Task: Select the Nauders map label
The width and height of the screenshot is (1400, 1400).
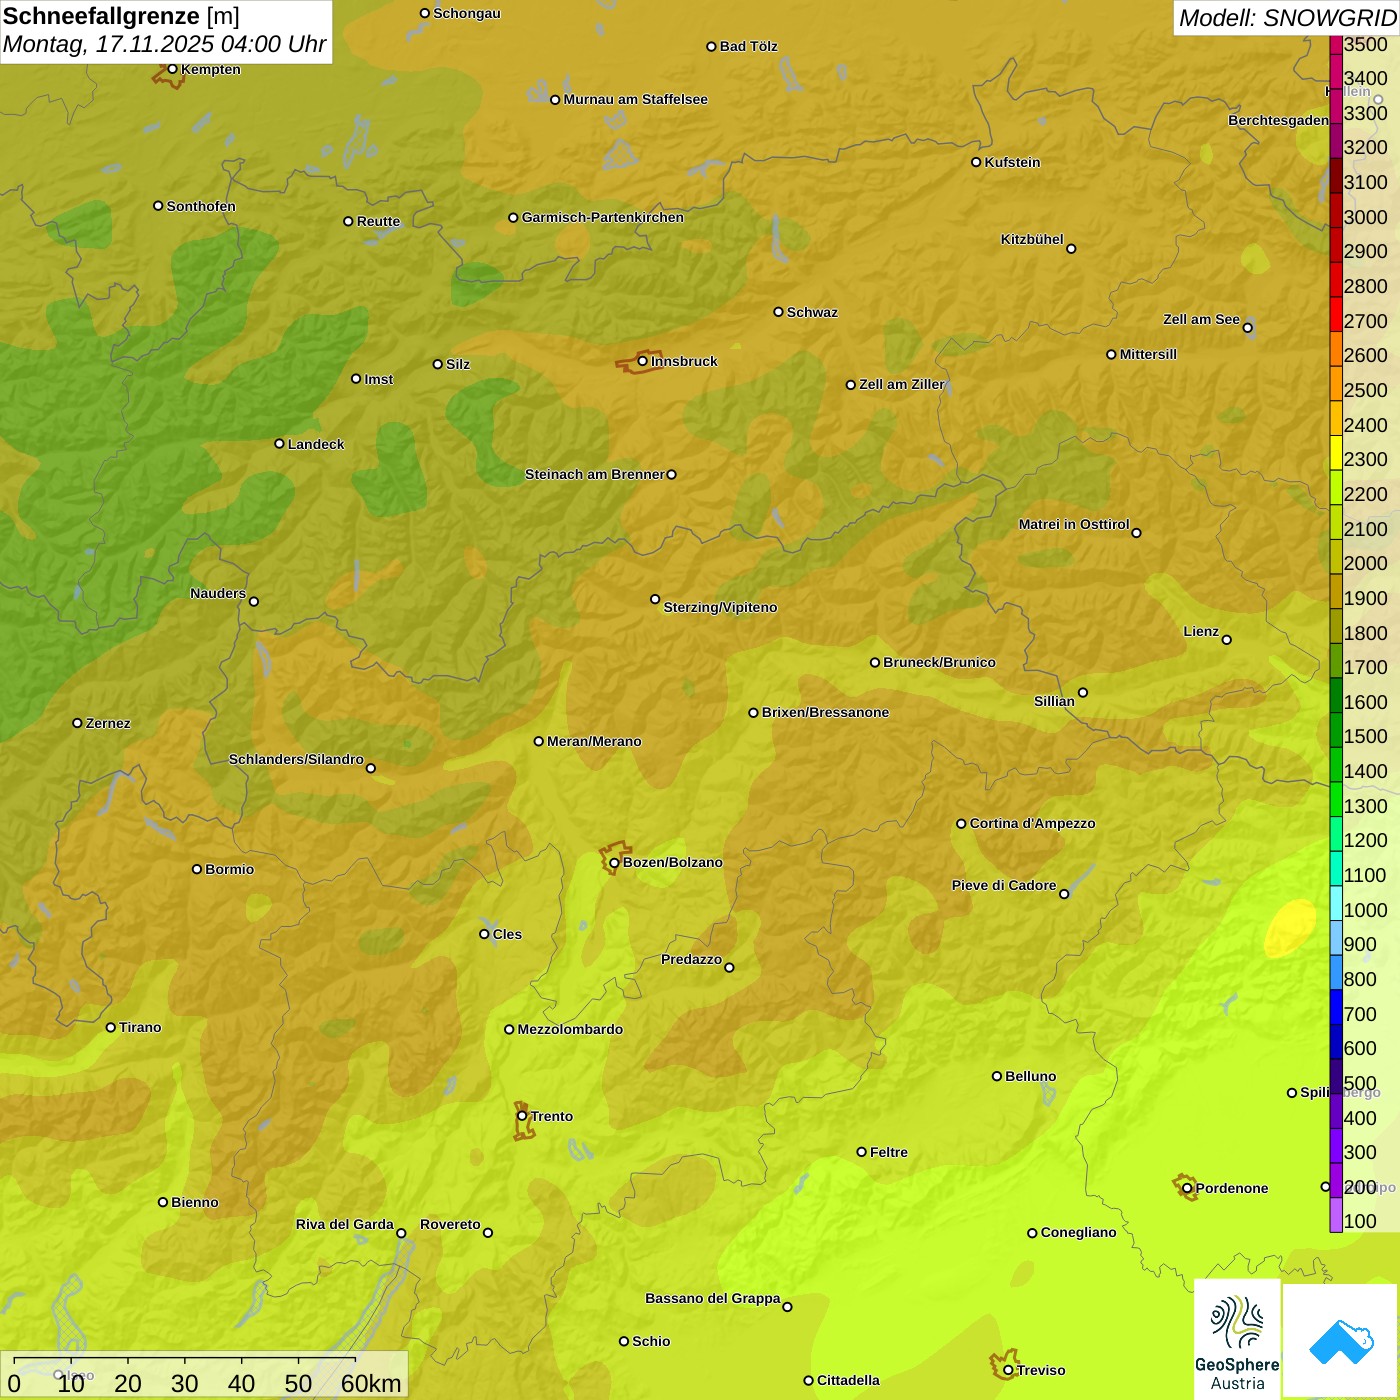Action: coord(218,593)
